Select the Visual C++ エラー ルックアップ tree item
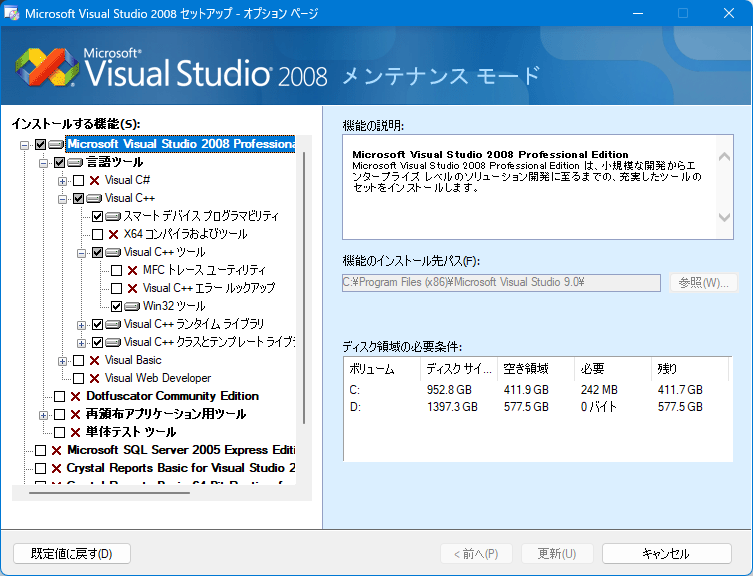This screenshot has height=576, width=753. click(x=209, y=288)
